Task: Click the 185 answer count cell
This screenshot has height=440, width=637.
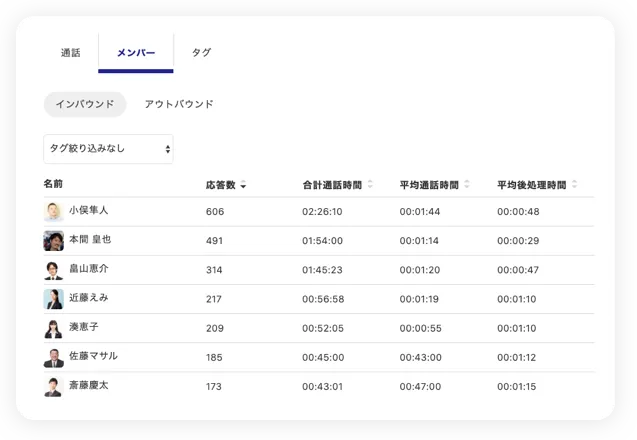Action: [x=214, y=358]
